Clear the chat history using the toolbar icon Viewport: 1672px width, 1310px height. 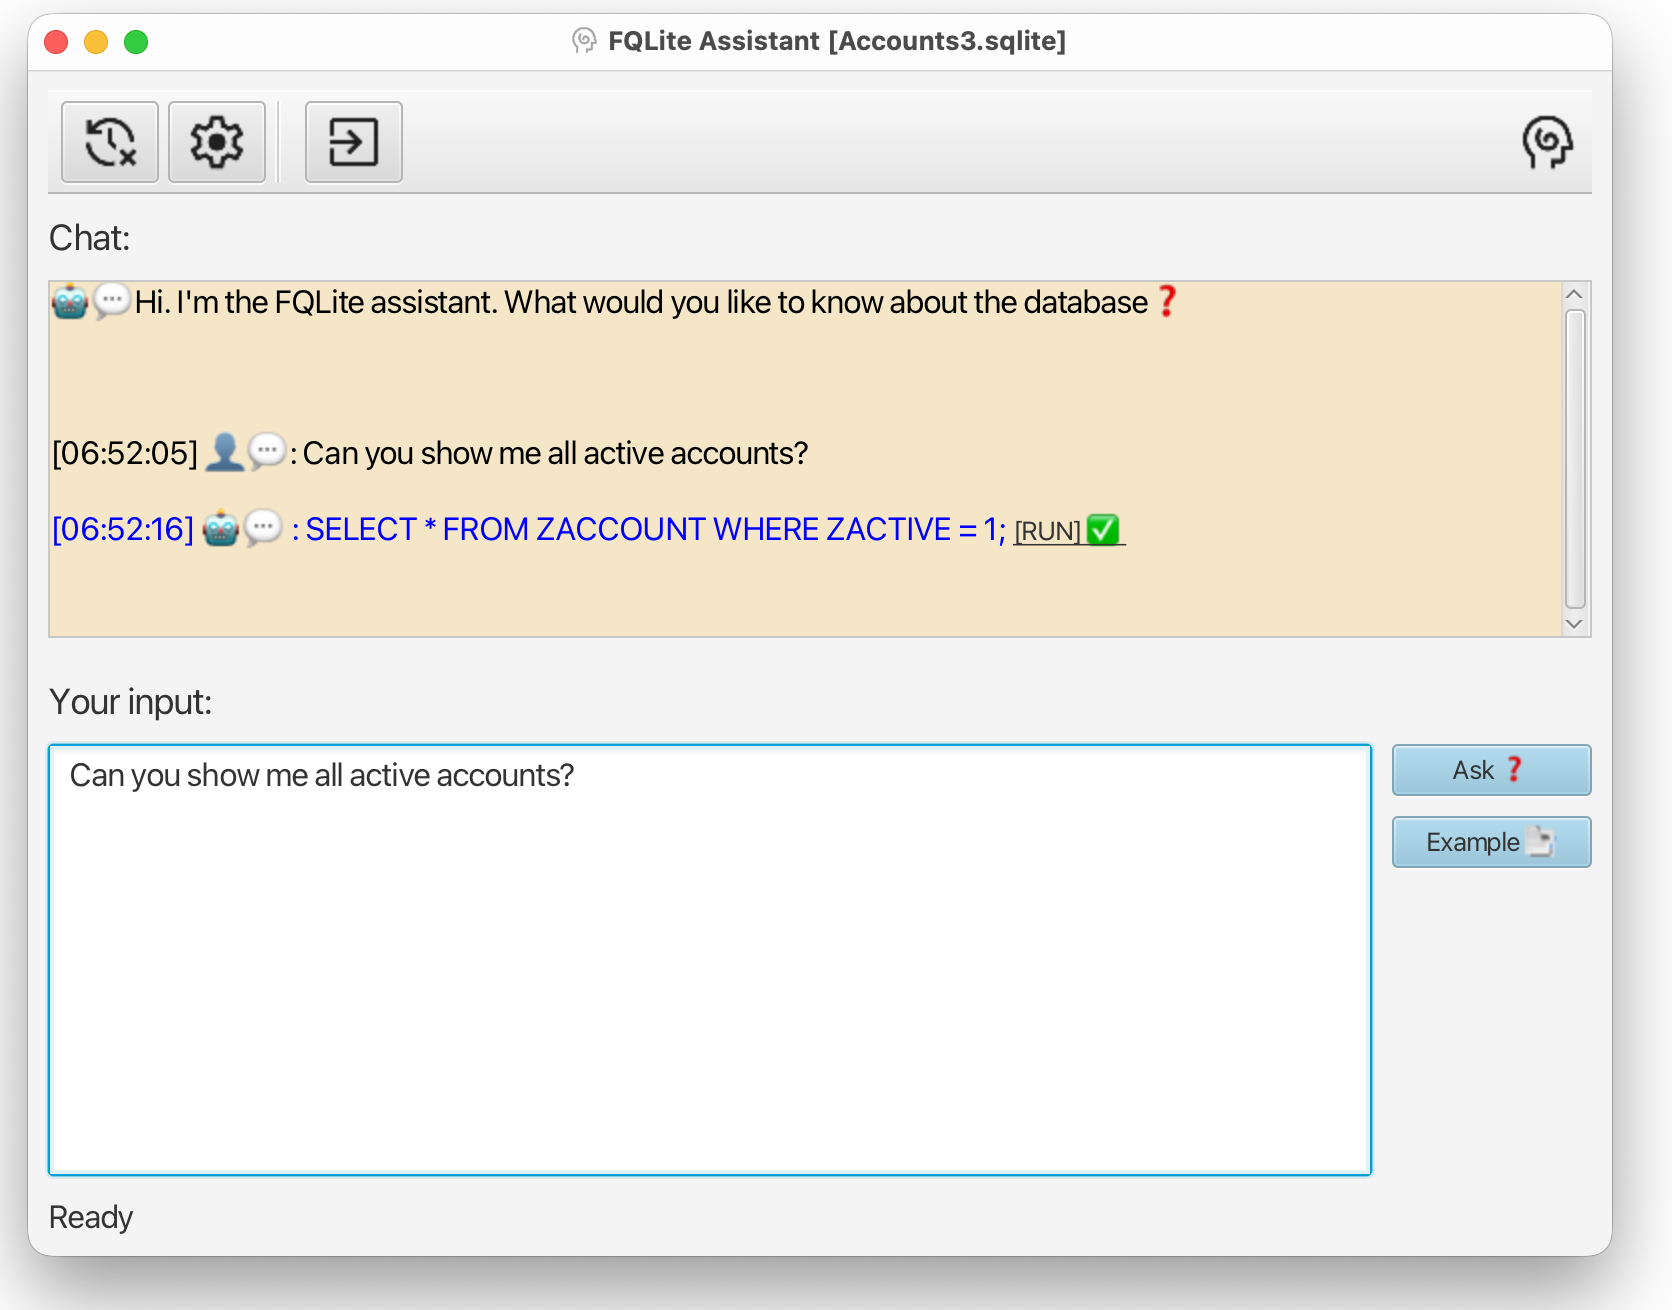[x=109, y=142]
